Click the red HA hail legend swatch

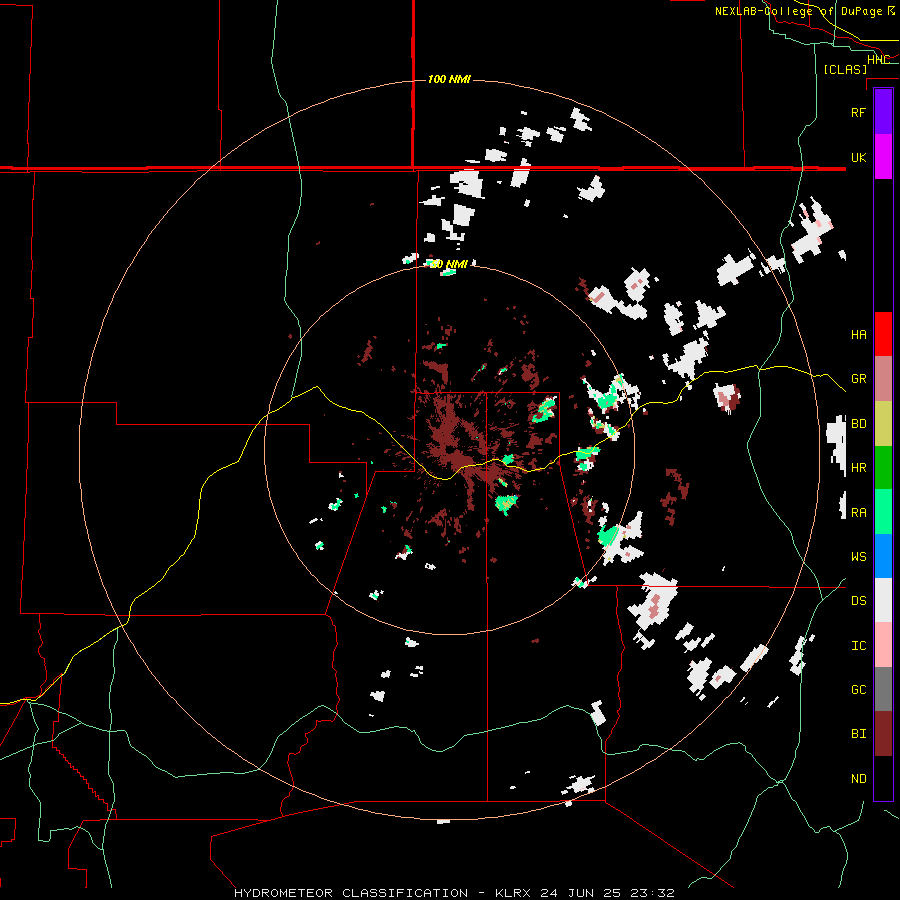coord(883,334)
